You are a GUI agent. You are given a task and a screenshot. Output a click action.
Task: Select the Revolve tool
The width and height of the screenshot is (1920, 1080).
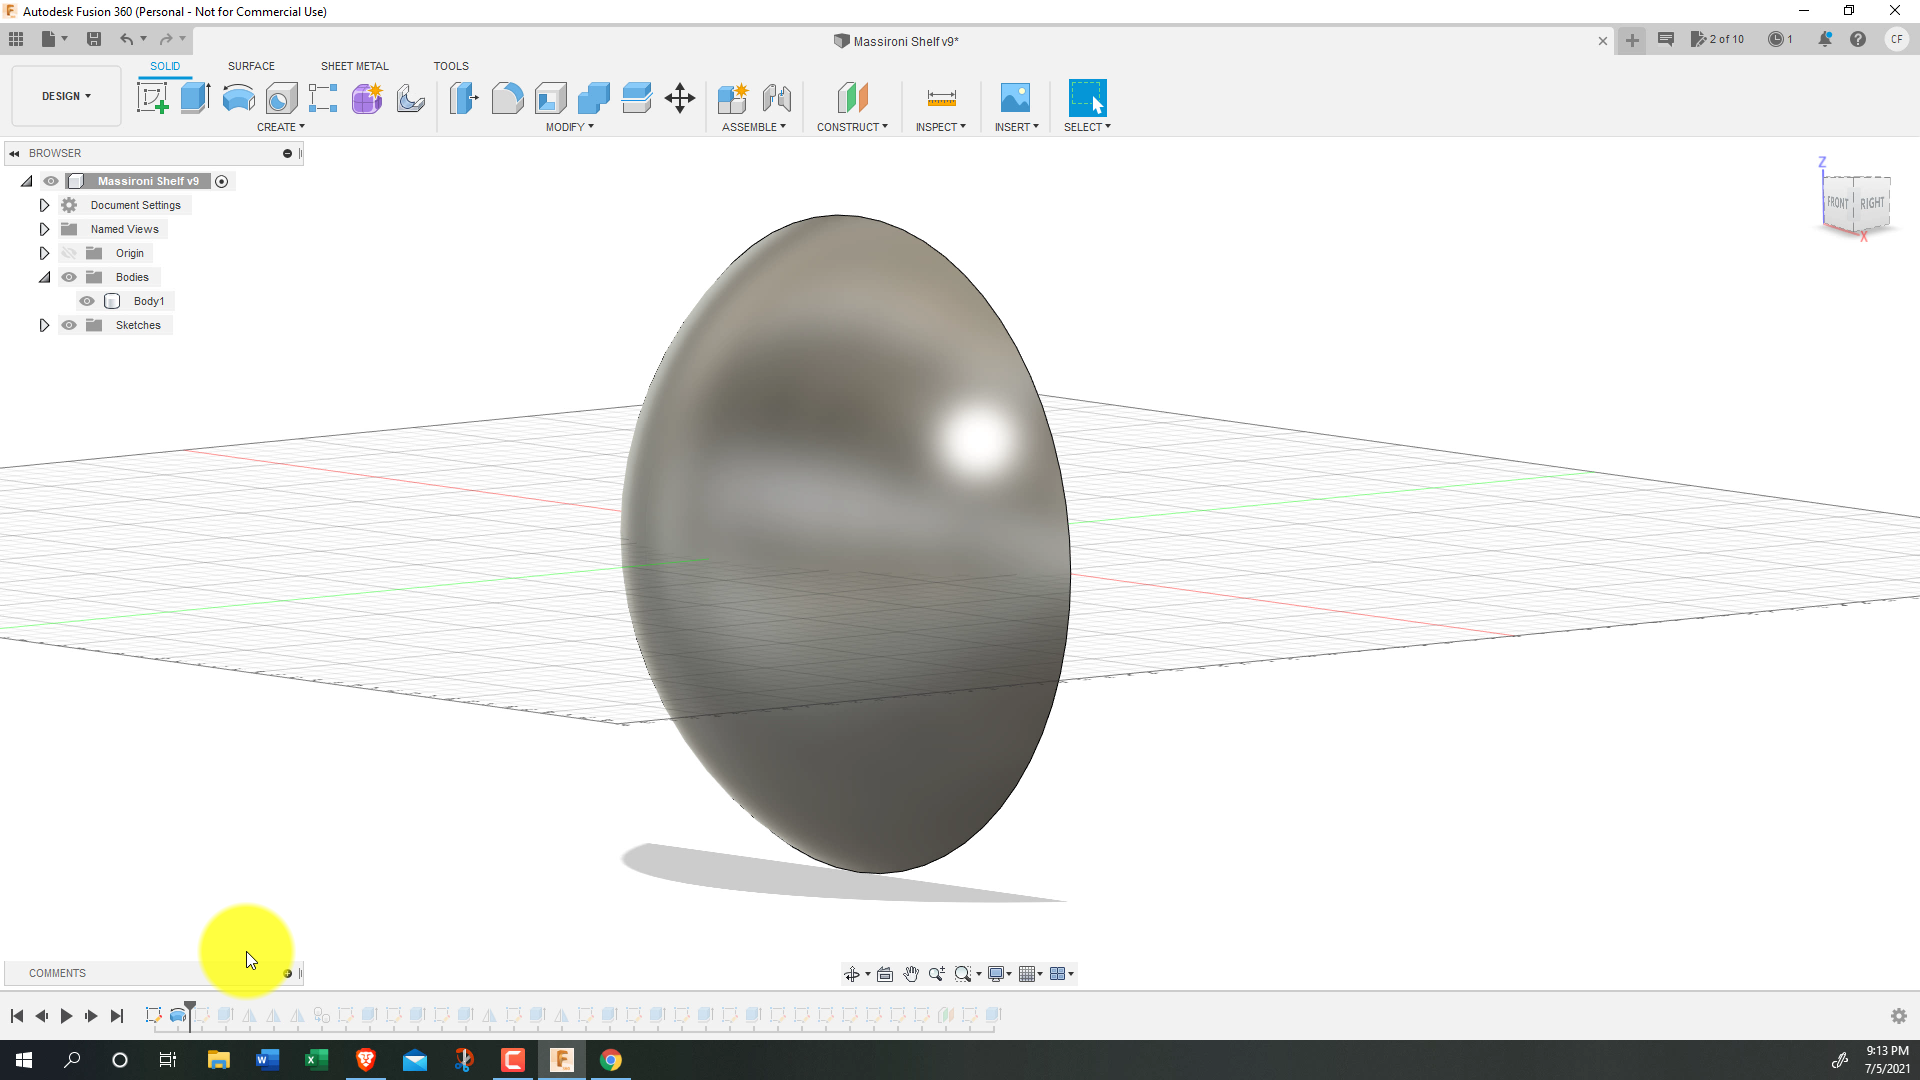click(237, 98)
